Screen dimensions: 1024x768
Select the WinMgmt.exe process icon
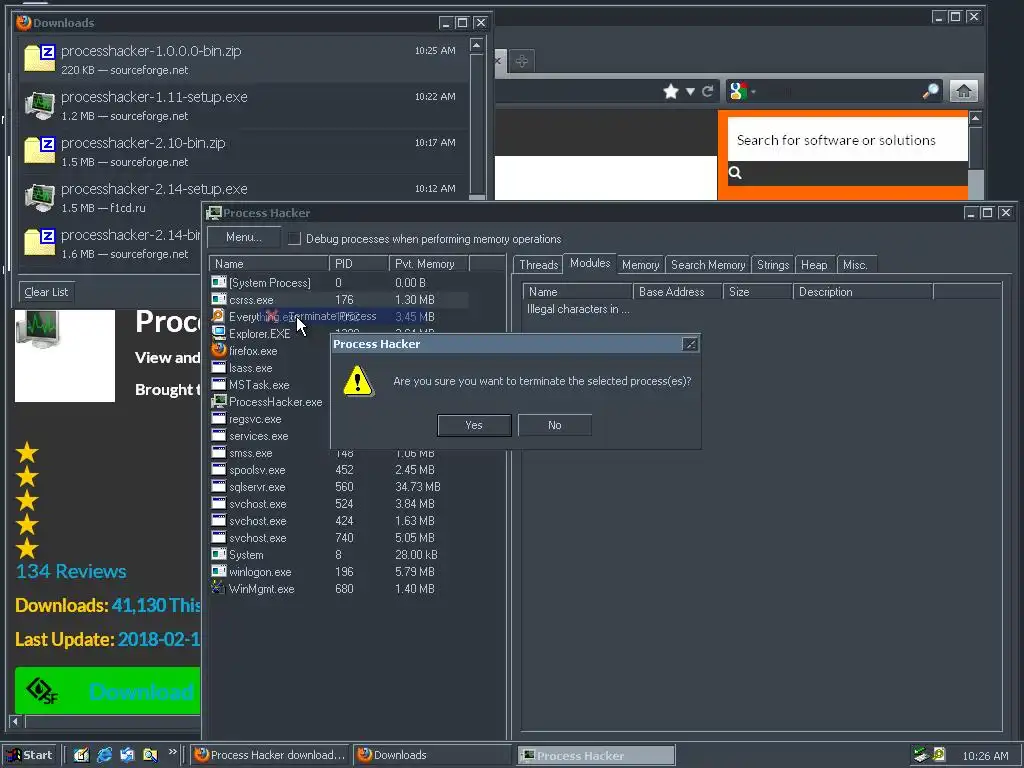pos(219,588)
